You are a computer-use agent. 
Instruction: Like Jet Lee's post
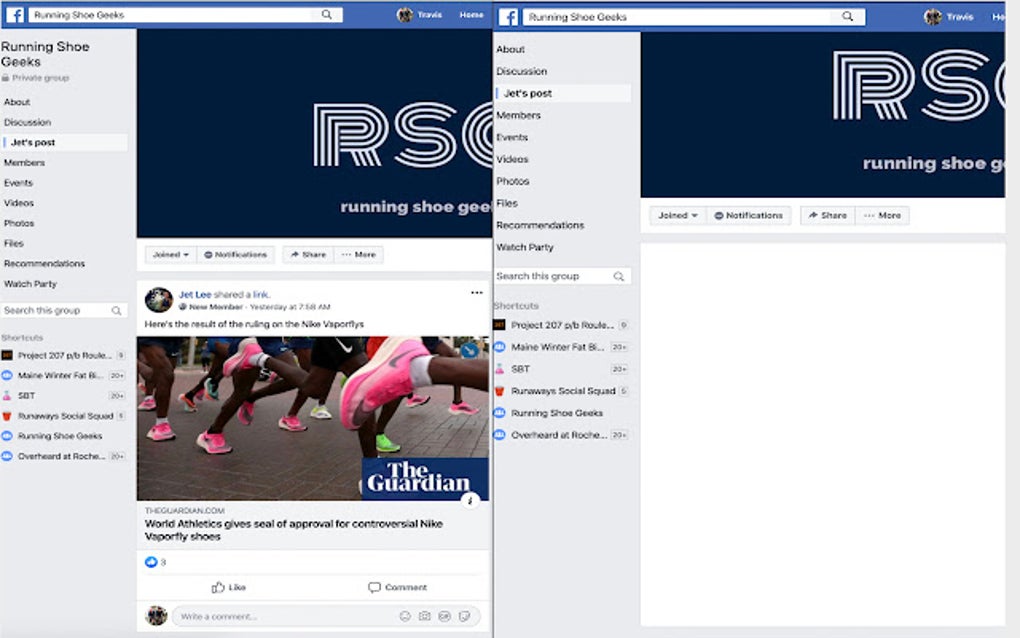tap(228, 587)
